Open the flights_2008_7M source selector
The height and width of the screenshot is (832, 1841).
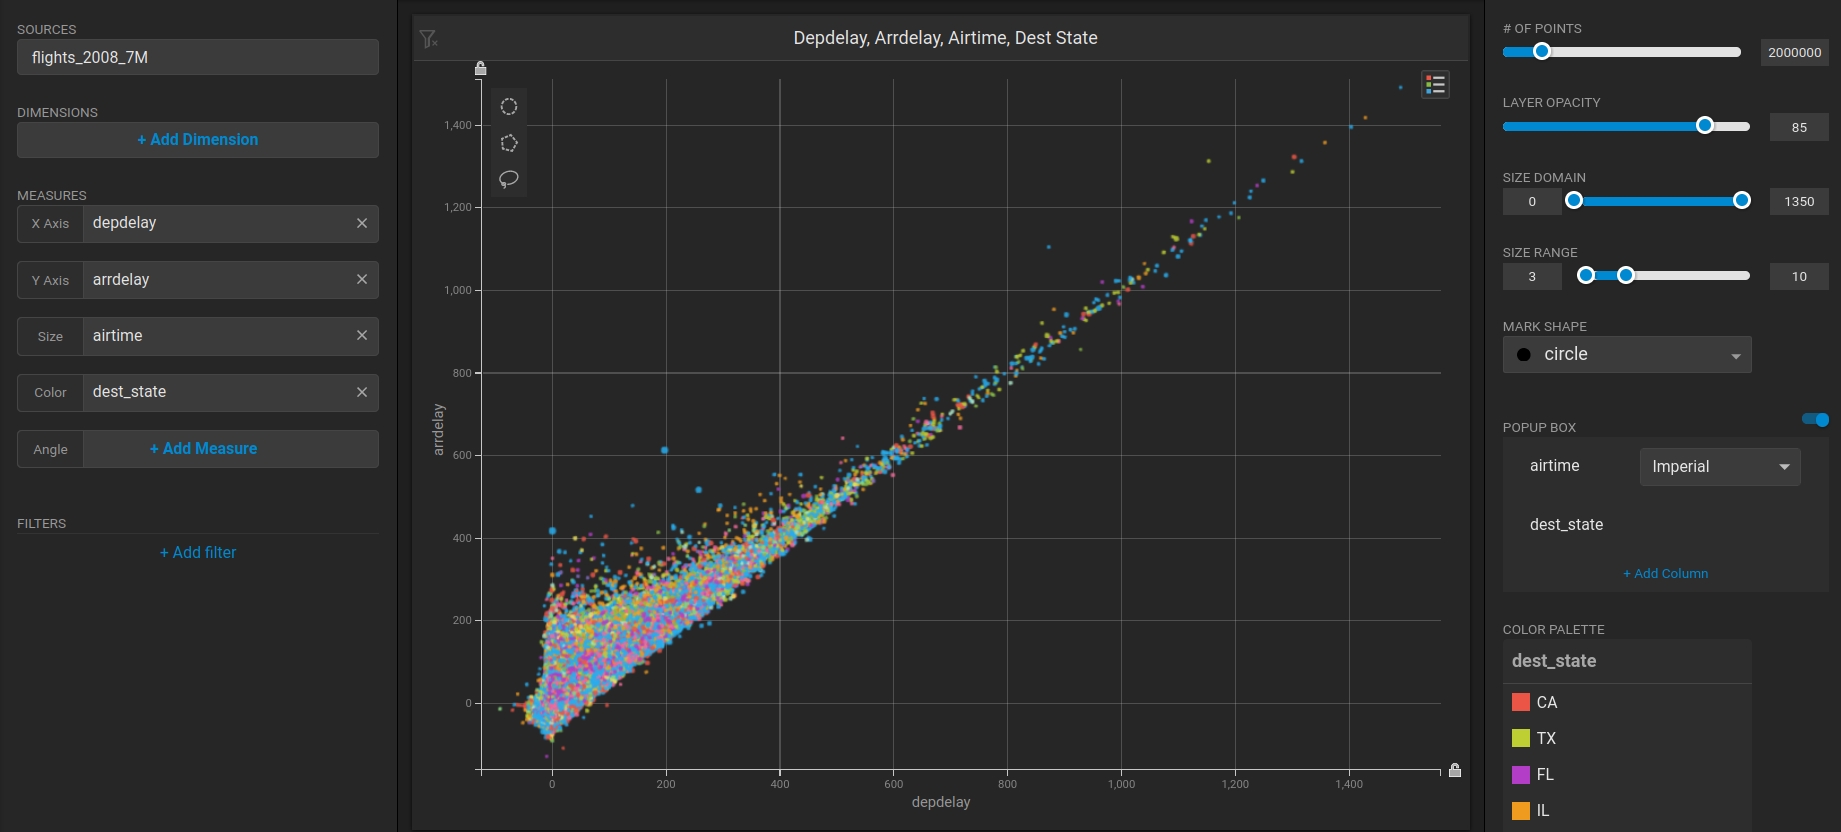198,57
